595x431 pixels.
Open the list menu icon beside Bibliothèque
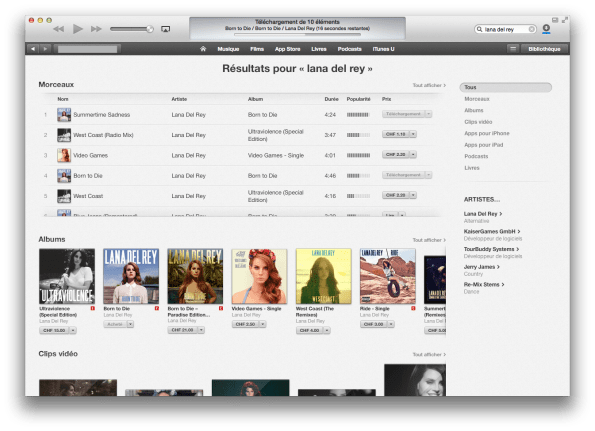(513, 49)
